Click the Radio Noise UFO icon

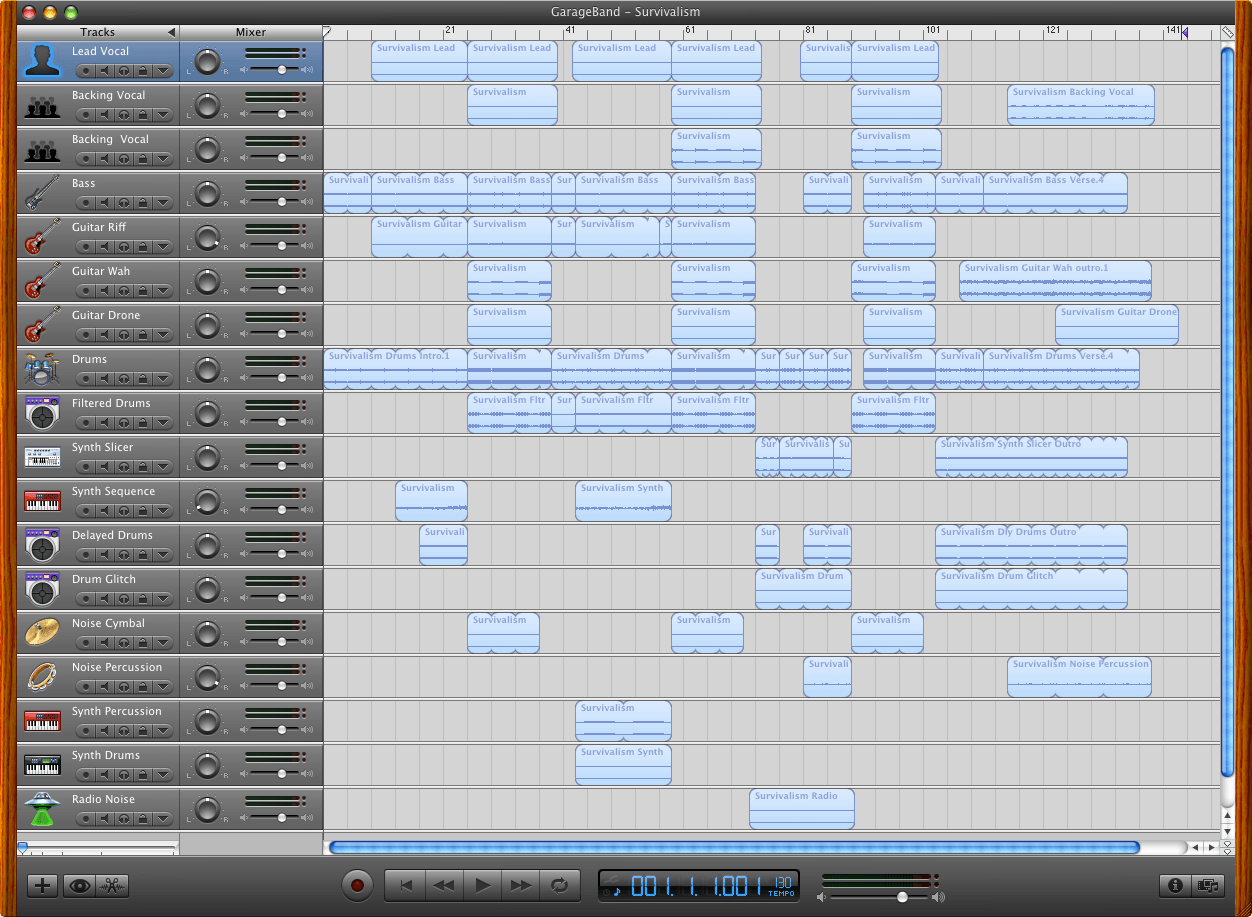41,809
